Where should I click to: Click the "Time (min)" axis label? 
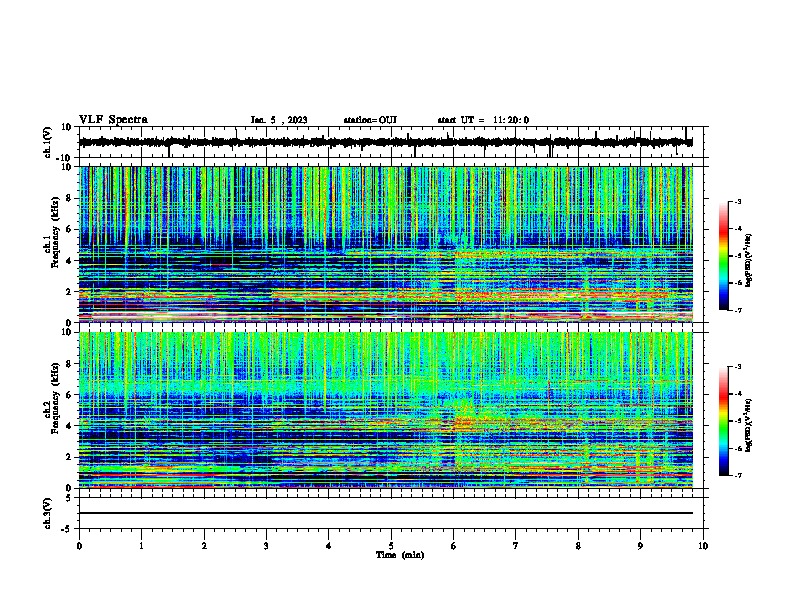click(400, 555)
